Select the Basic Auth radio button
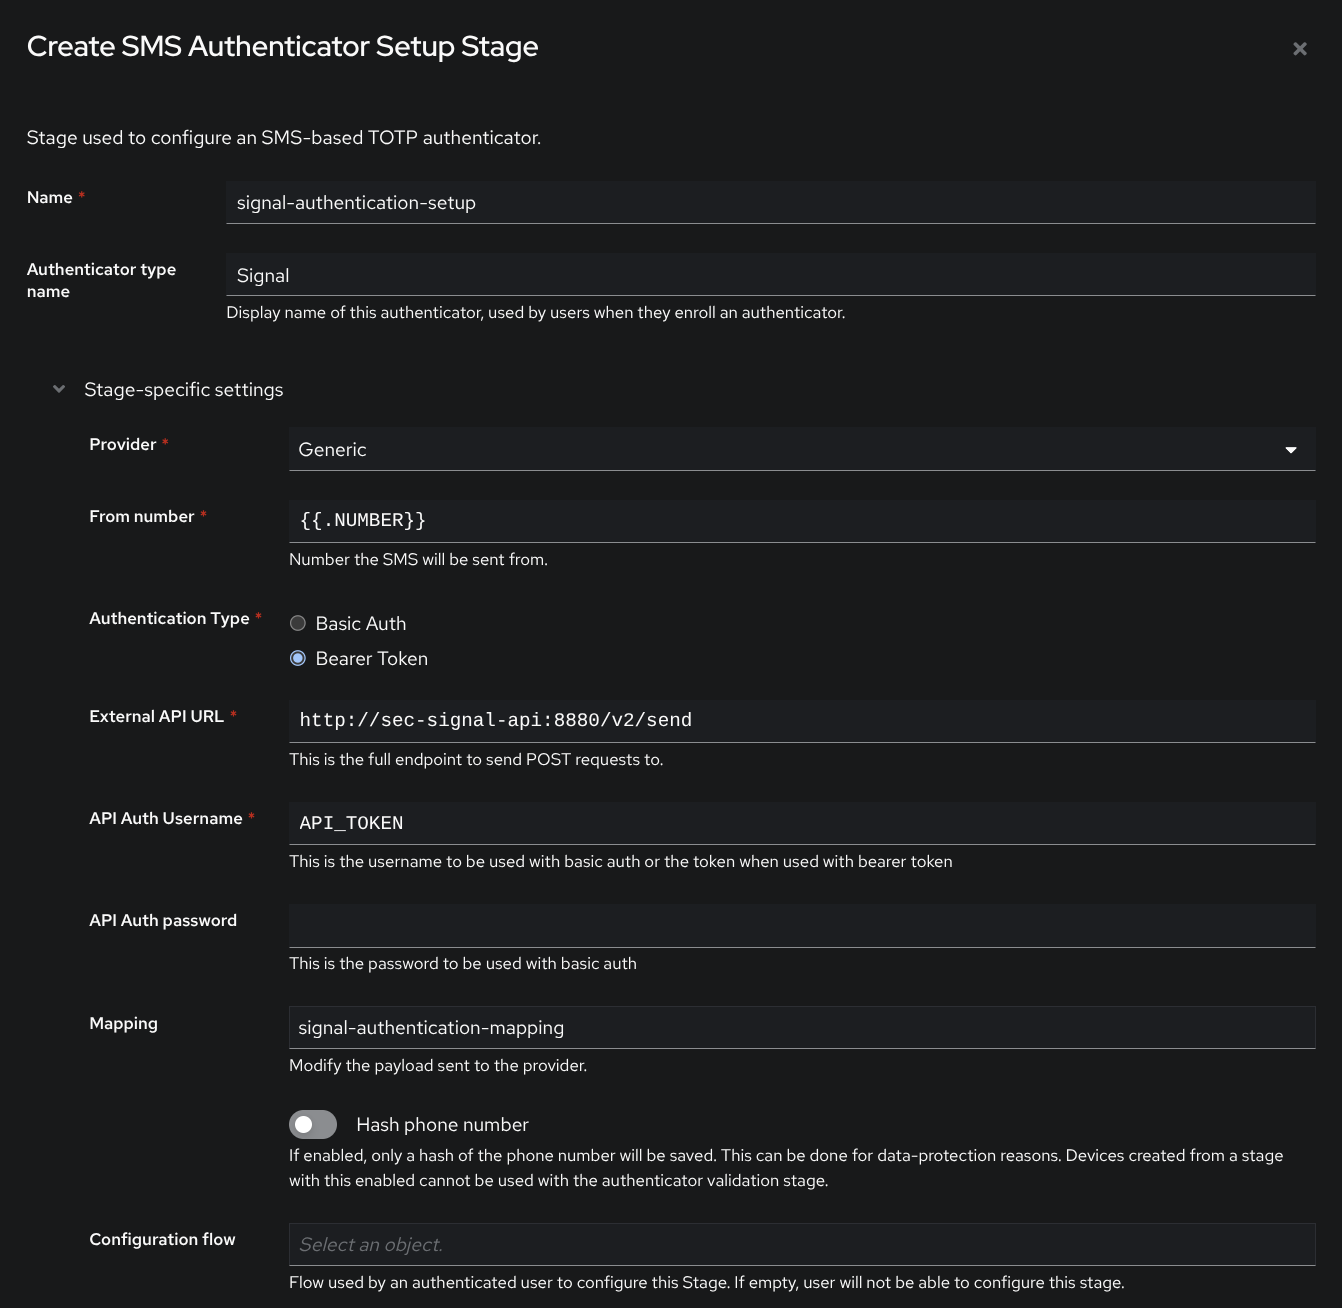This screenshot has width=1342, height=1308. click(x=298, y=623)
